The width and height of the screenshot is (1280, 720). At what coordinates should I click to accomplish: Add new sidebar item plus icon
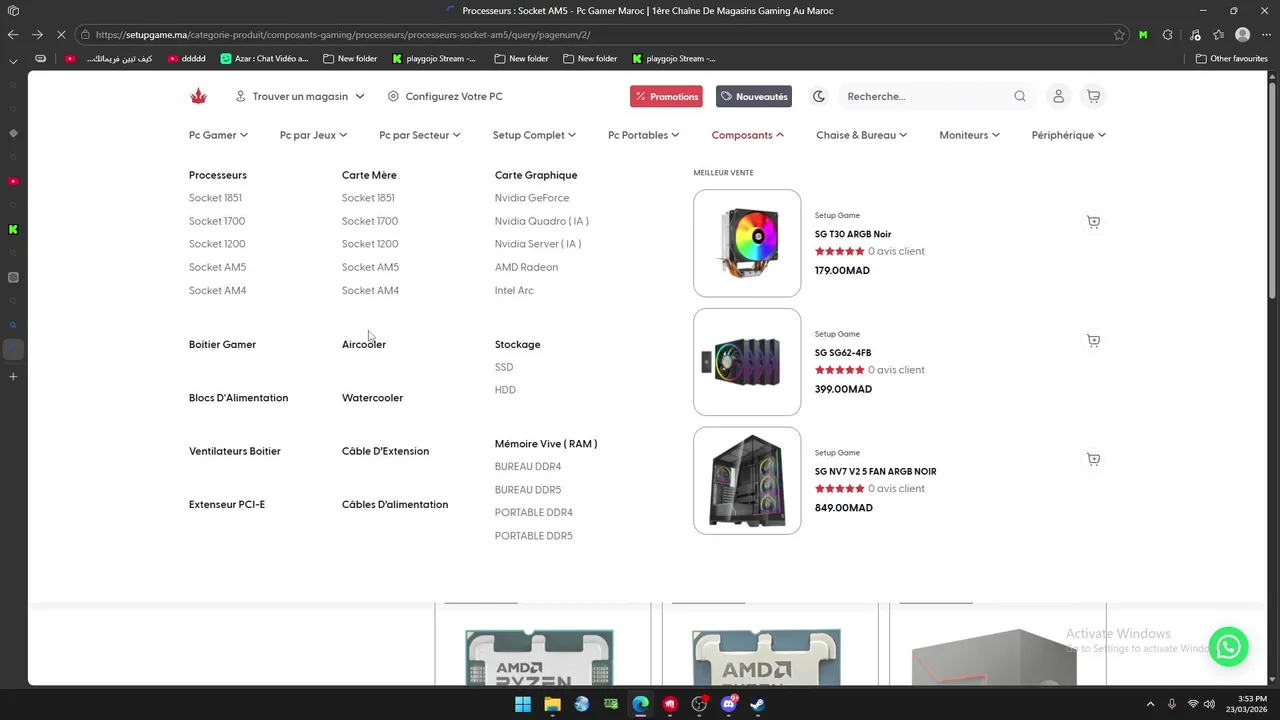pos(13,377)
